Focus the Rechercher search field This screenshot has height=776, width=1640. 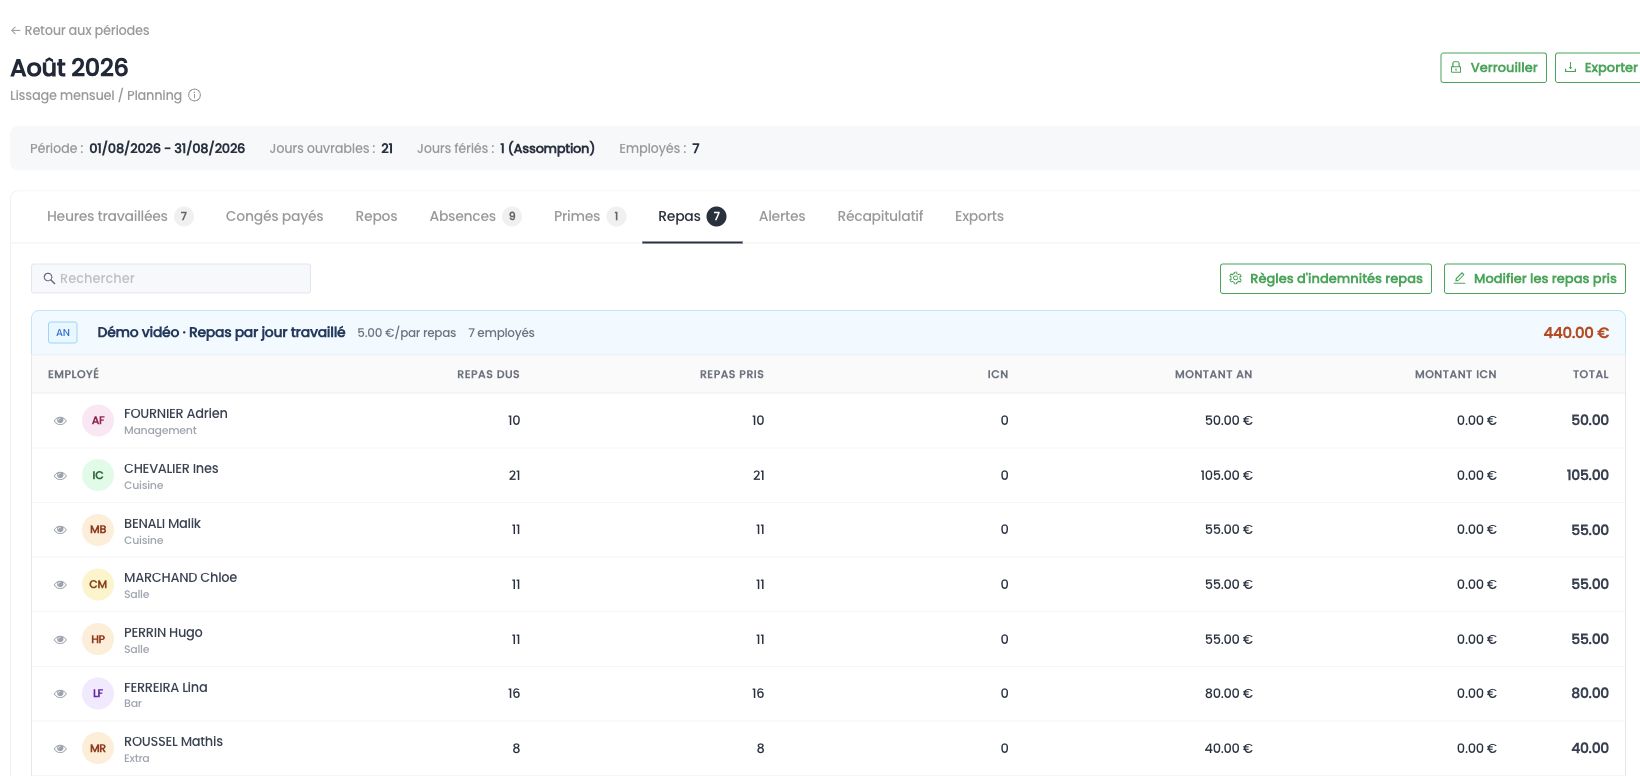point(171,279)
